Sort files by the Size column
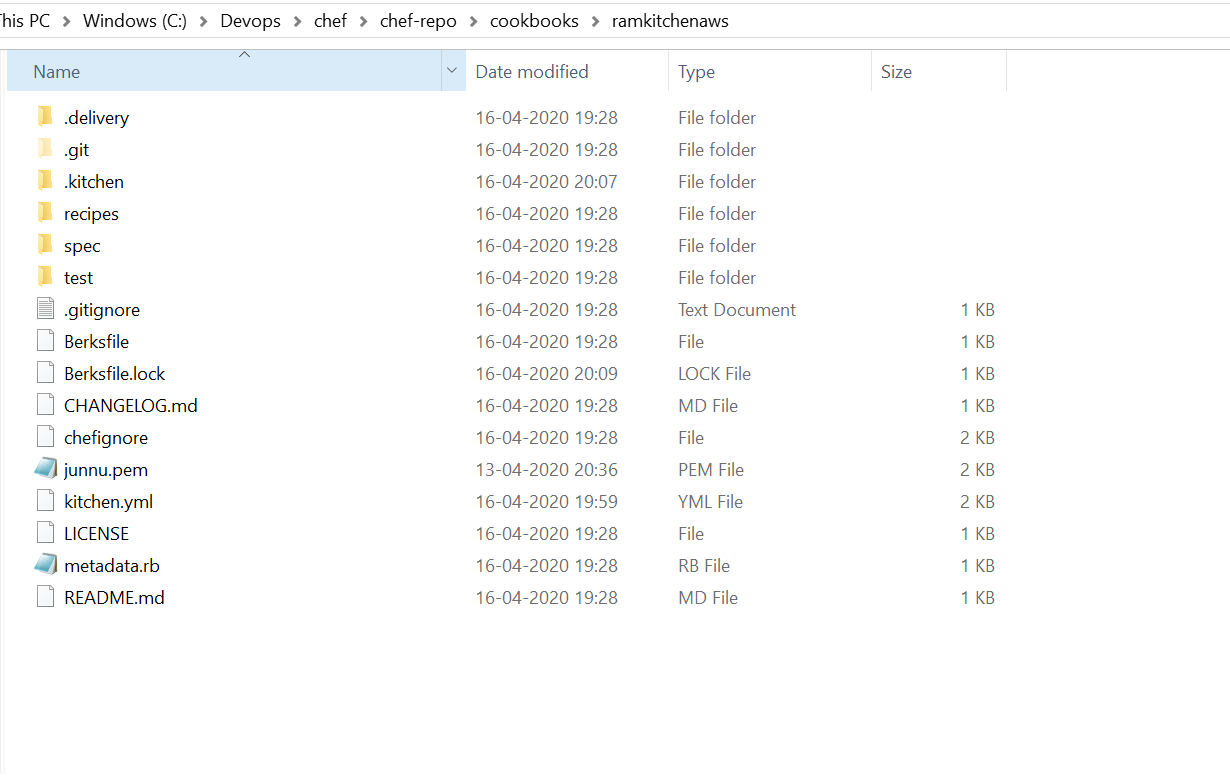Image resolution: width=1230 pixels, height=784 pixels. coord(897,71)
